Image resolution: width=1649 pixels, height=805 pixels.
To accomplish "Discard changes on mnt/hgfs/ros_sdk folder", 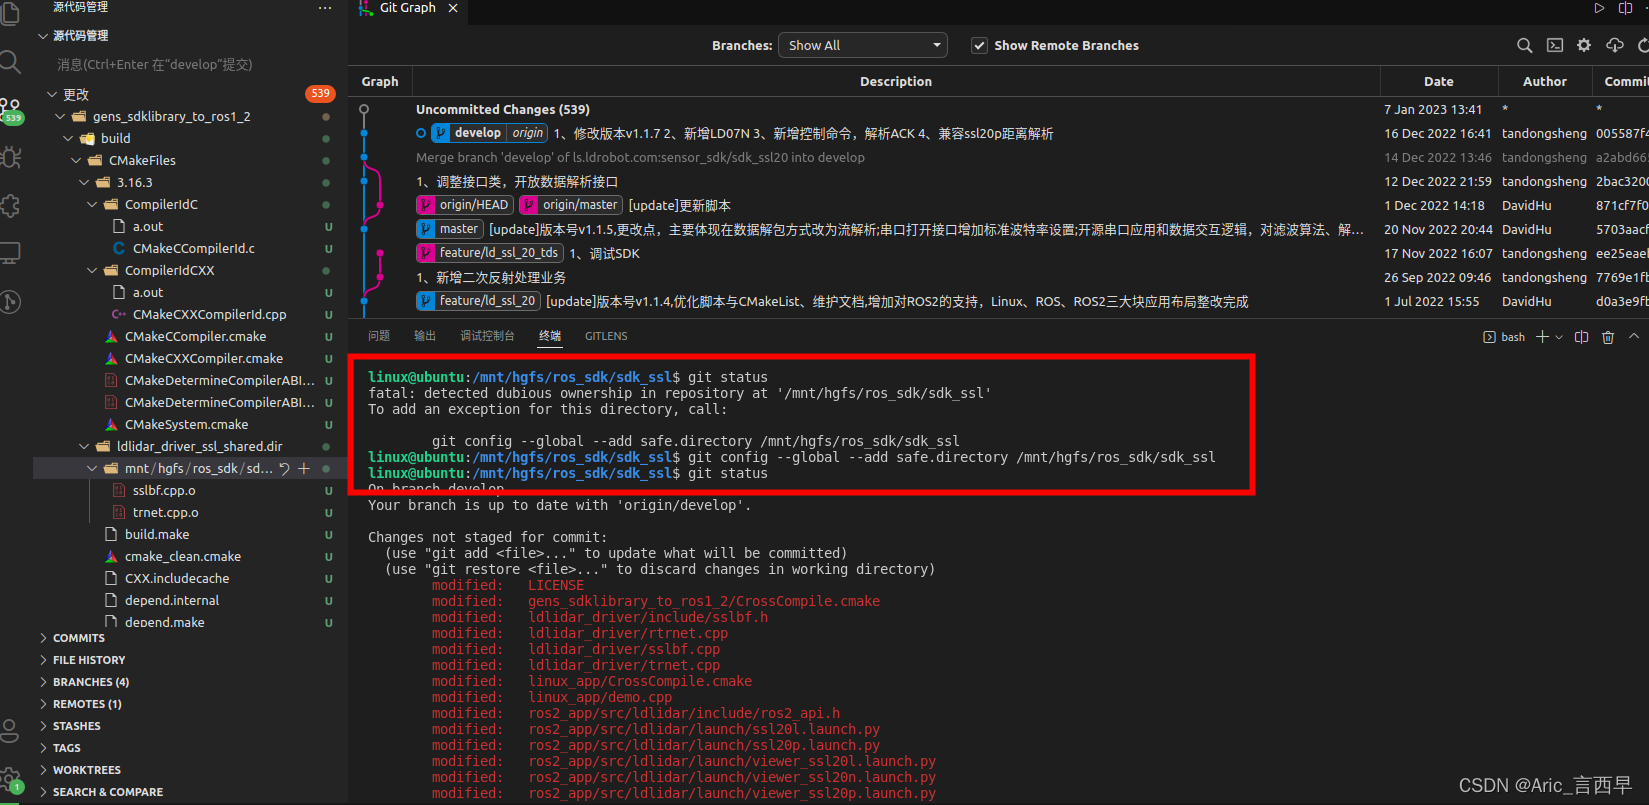I will click(x=285, y=468).
